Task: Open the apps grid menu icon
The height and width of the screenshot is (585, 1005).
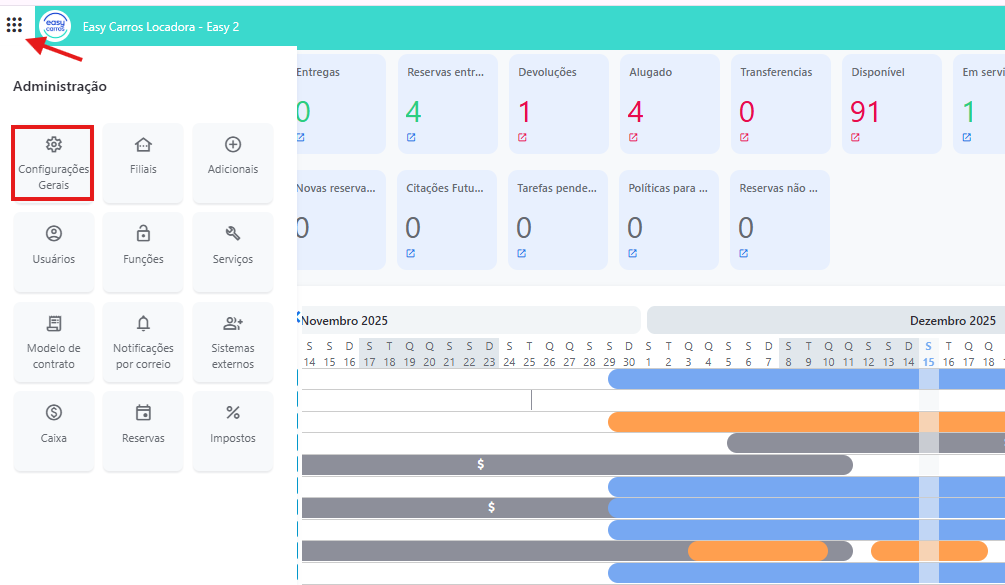Action: 14,25
